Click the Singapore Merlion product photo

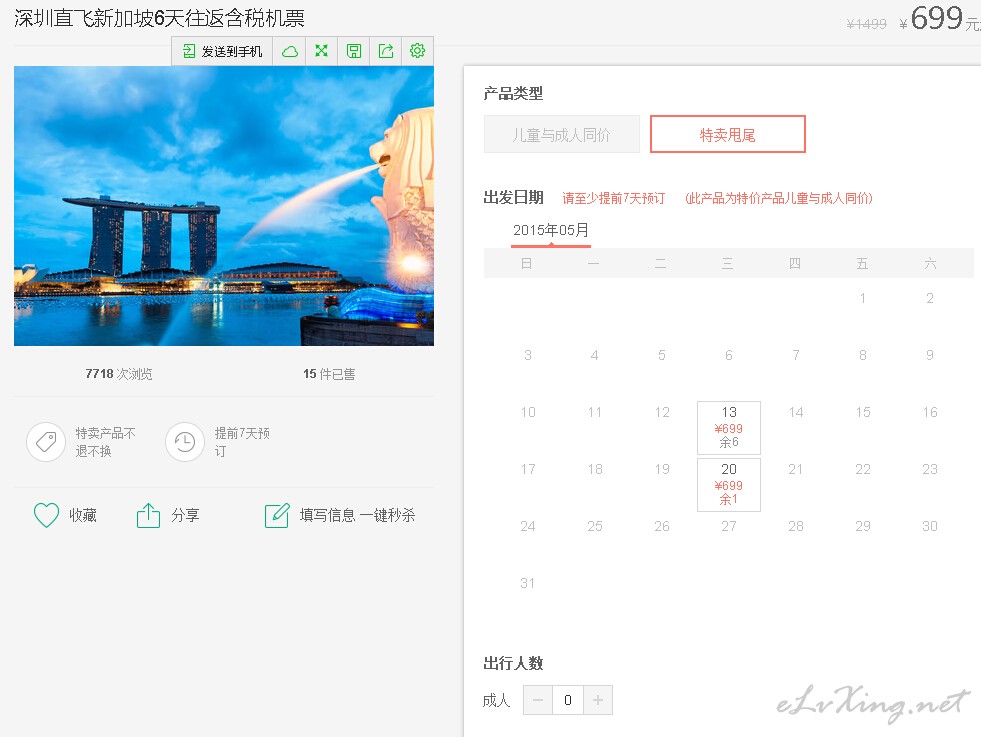click(224, 206)
